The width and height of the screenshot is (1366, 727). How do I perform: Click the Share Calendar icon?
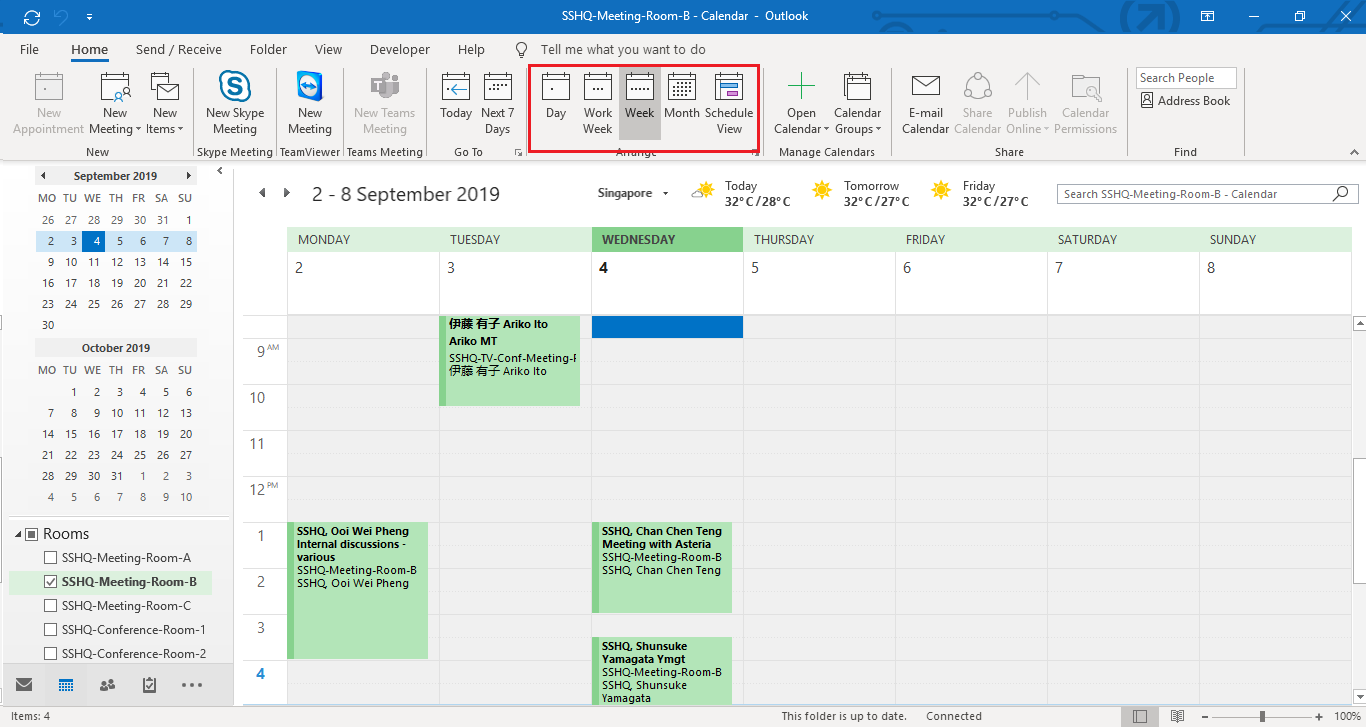point(978,104)
